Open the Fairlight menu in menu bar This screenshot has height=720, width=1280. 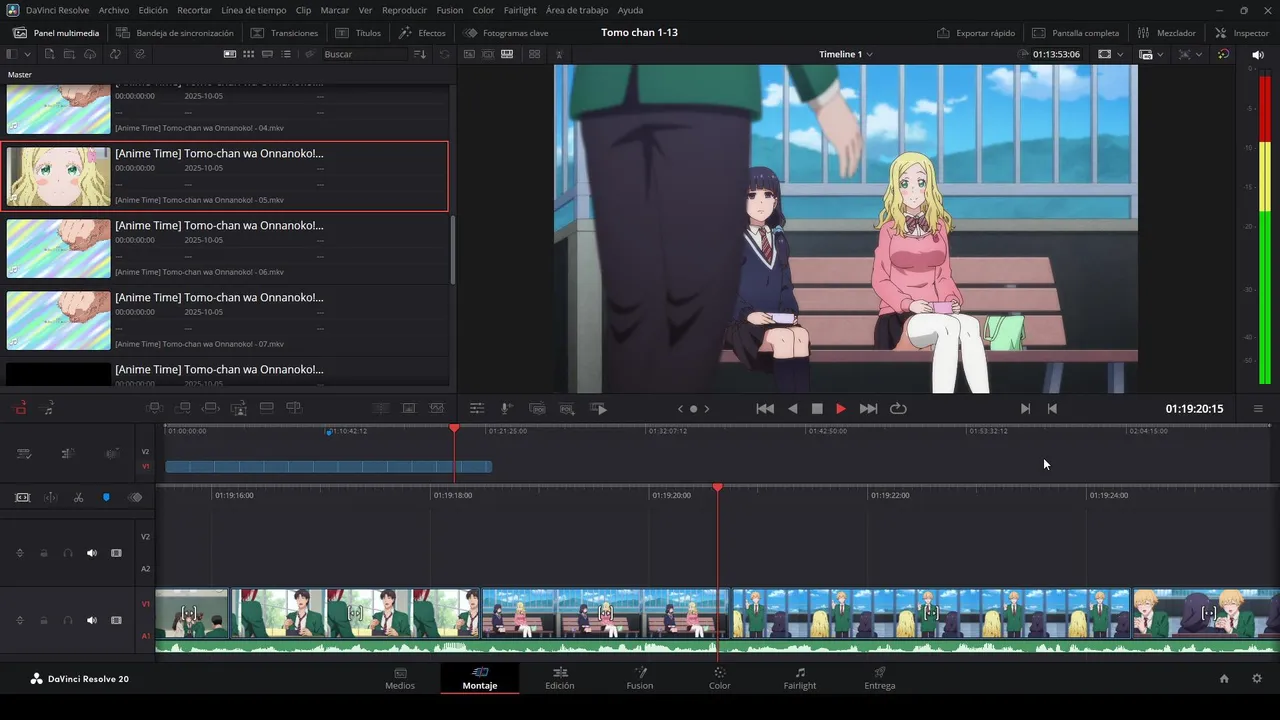click(520, 10)
